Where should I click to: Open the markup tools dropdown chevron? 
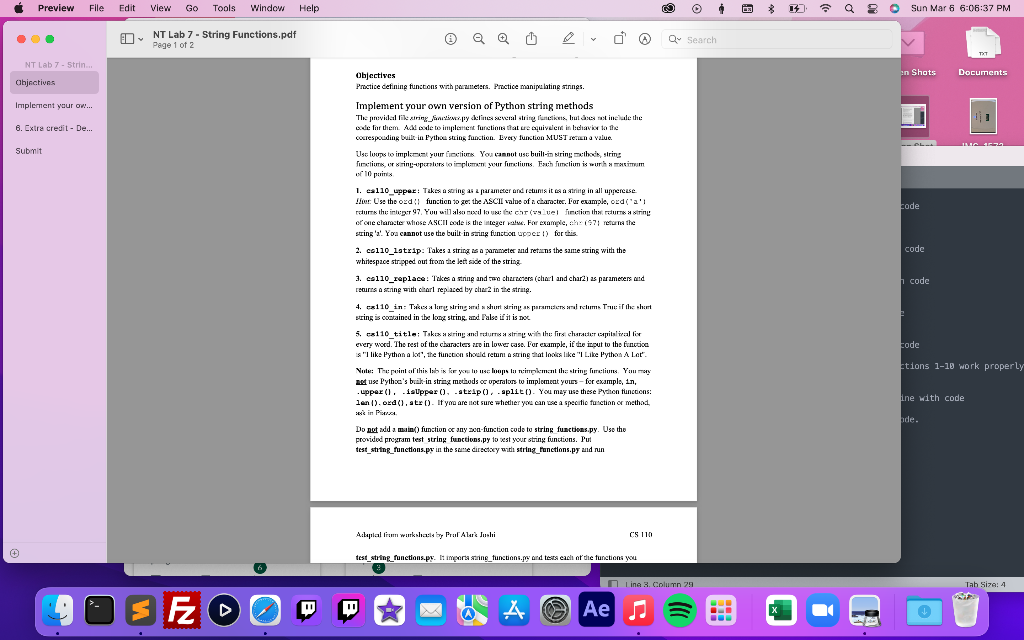[x=592, y=39]
